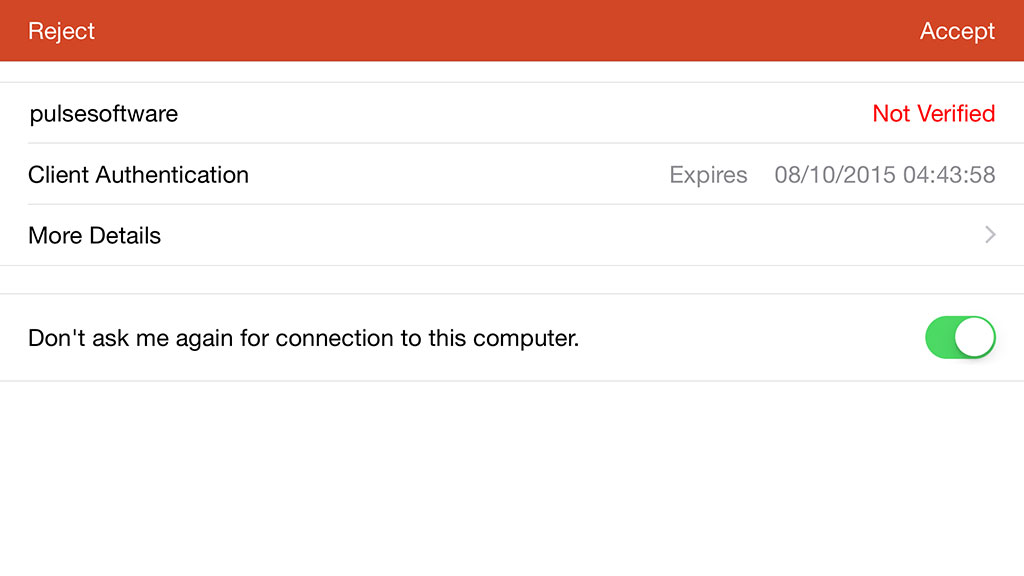Click the Expires label
Screen dimensions: 1024x576
[x=708, y=175]
